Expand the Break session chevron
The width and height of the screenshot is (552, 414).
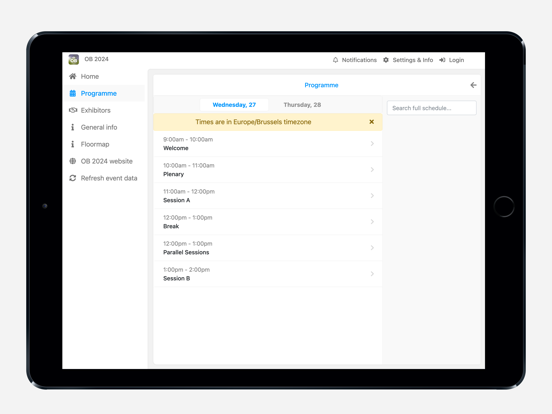372,222
